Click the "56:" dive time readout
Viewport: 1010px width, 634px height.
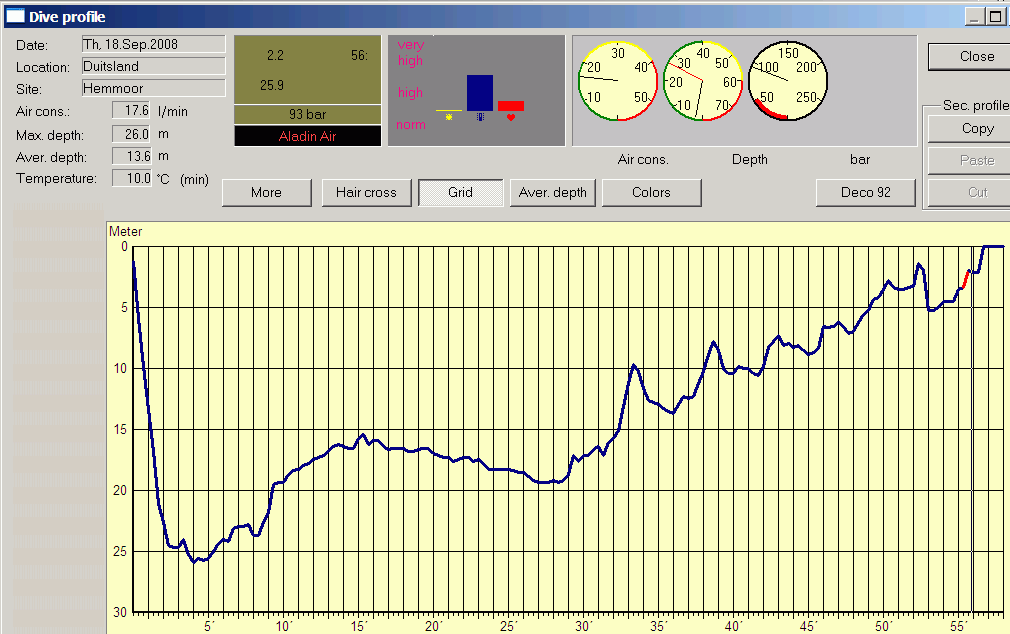359,55
